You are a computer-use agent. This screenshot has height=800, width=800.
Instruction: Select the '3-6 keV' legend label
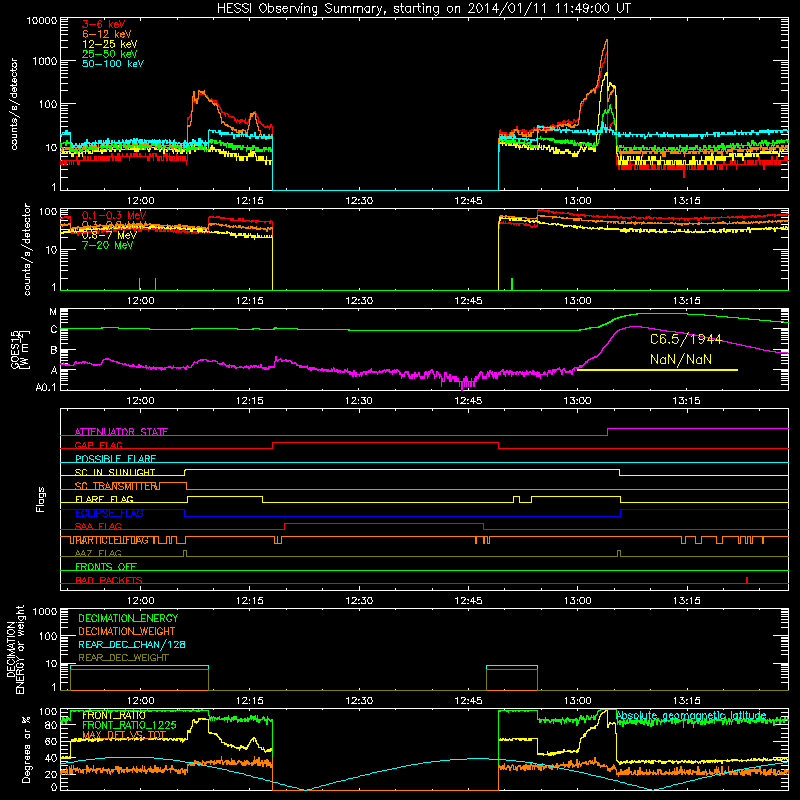pyautogui.click(x=104, y=24)
